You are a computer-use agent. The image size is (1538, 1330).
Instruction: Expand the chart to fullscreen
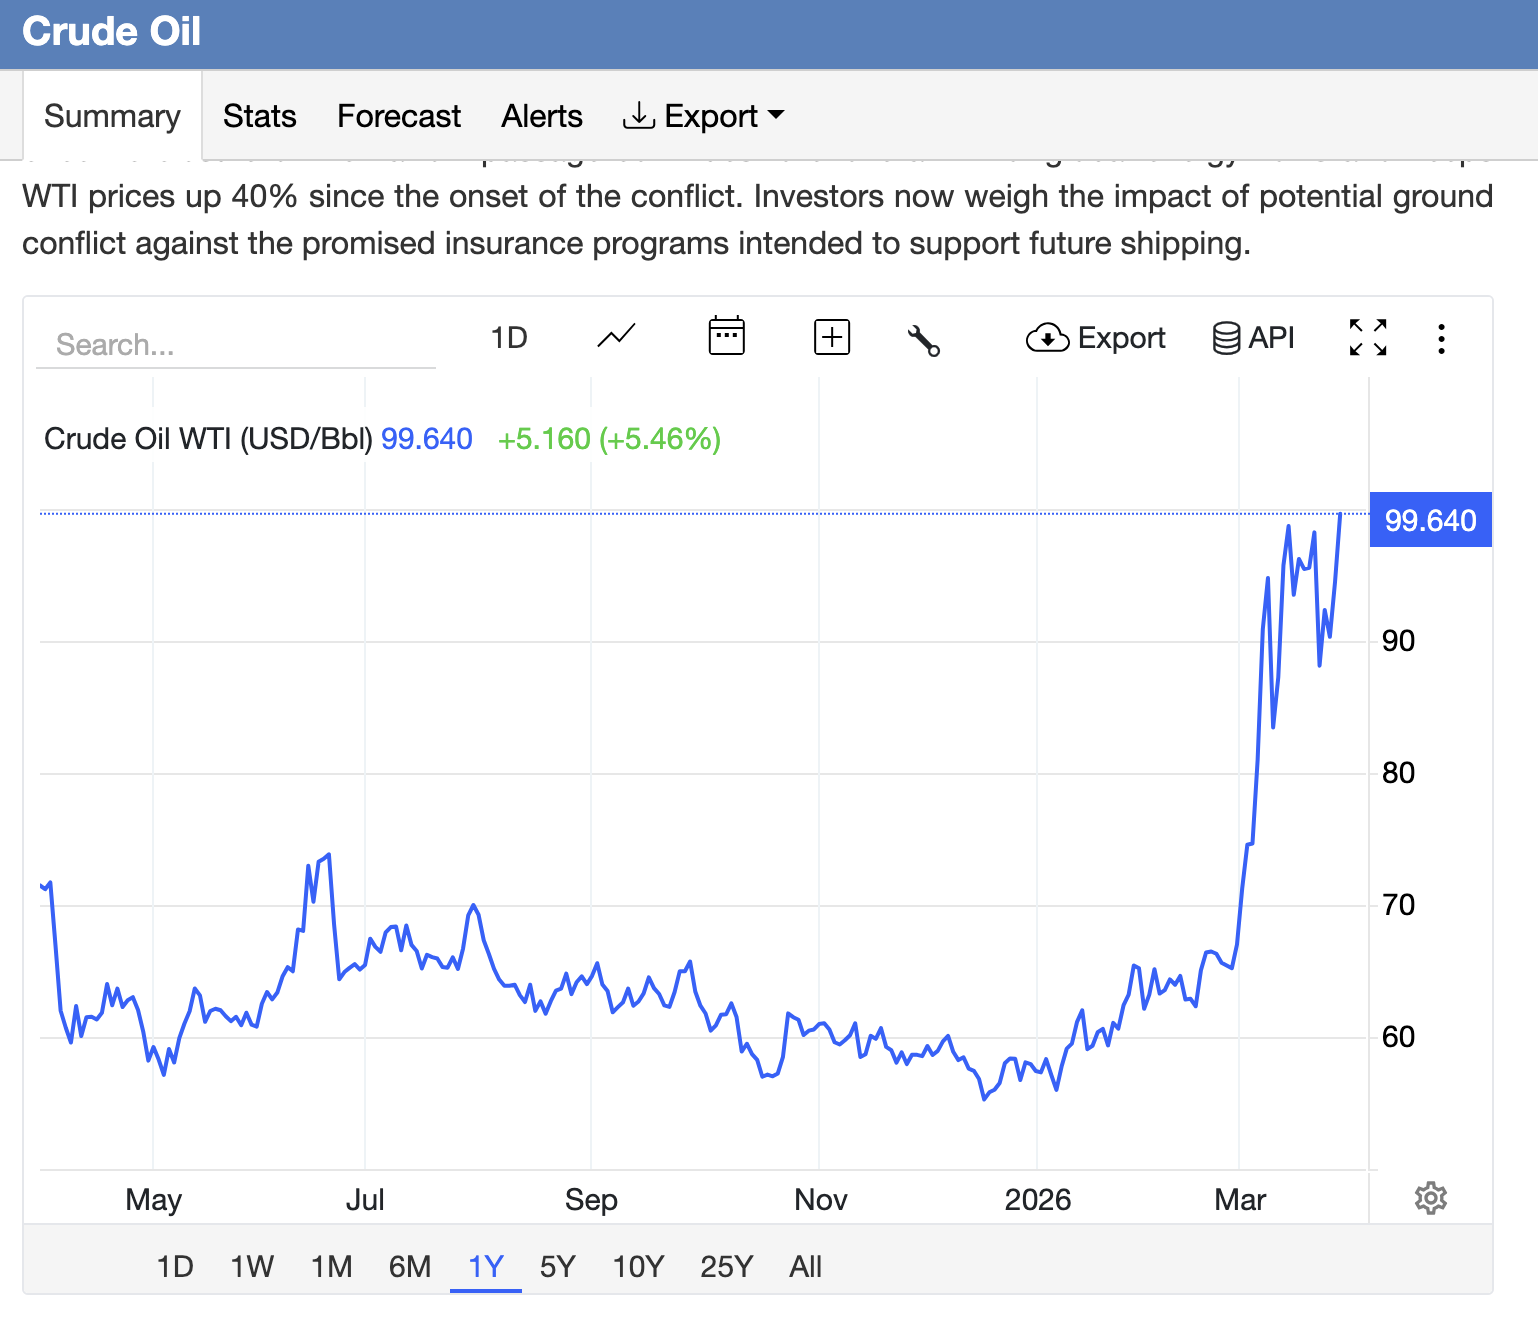pos(1368,338)
